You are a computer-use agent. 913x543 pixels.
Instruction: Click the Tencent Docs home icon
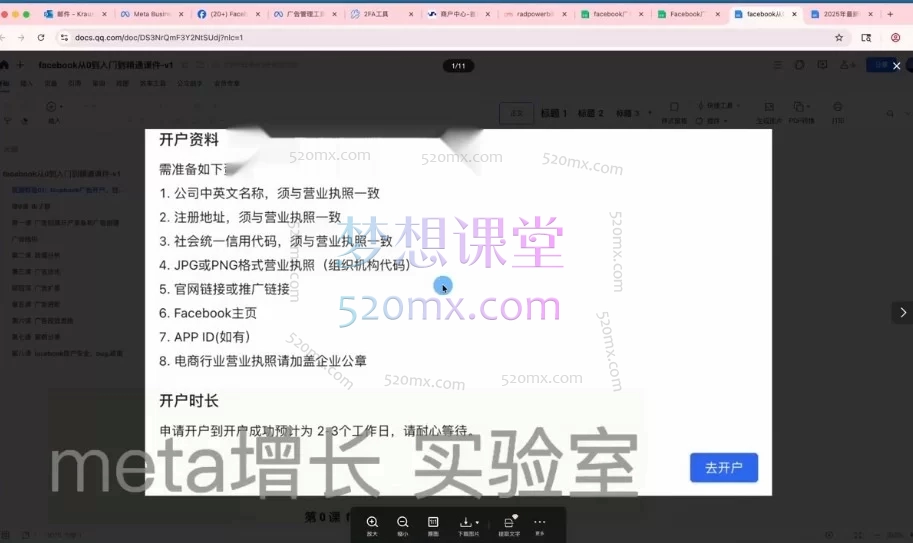pyautogui.click(x=5, y=65)
